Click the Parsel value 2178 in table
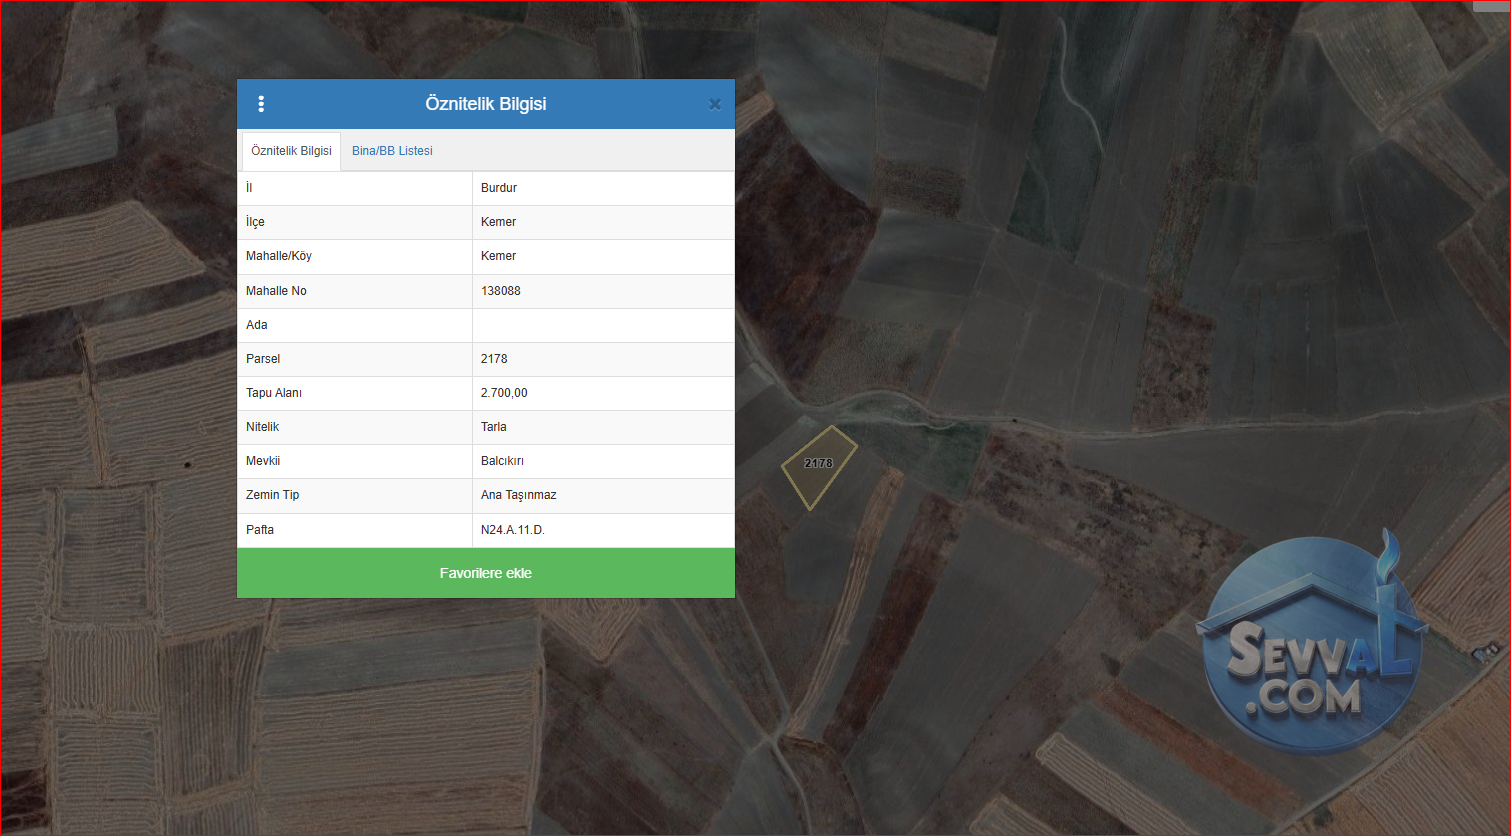The height and width of the screenshot is (836, 1511). click(x=494, y=359)
